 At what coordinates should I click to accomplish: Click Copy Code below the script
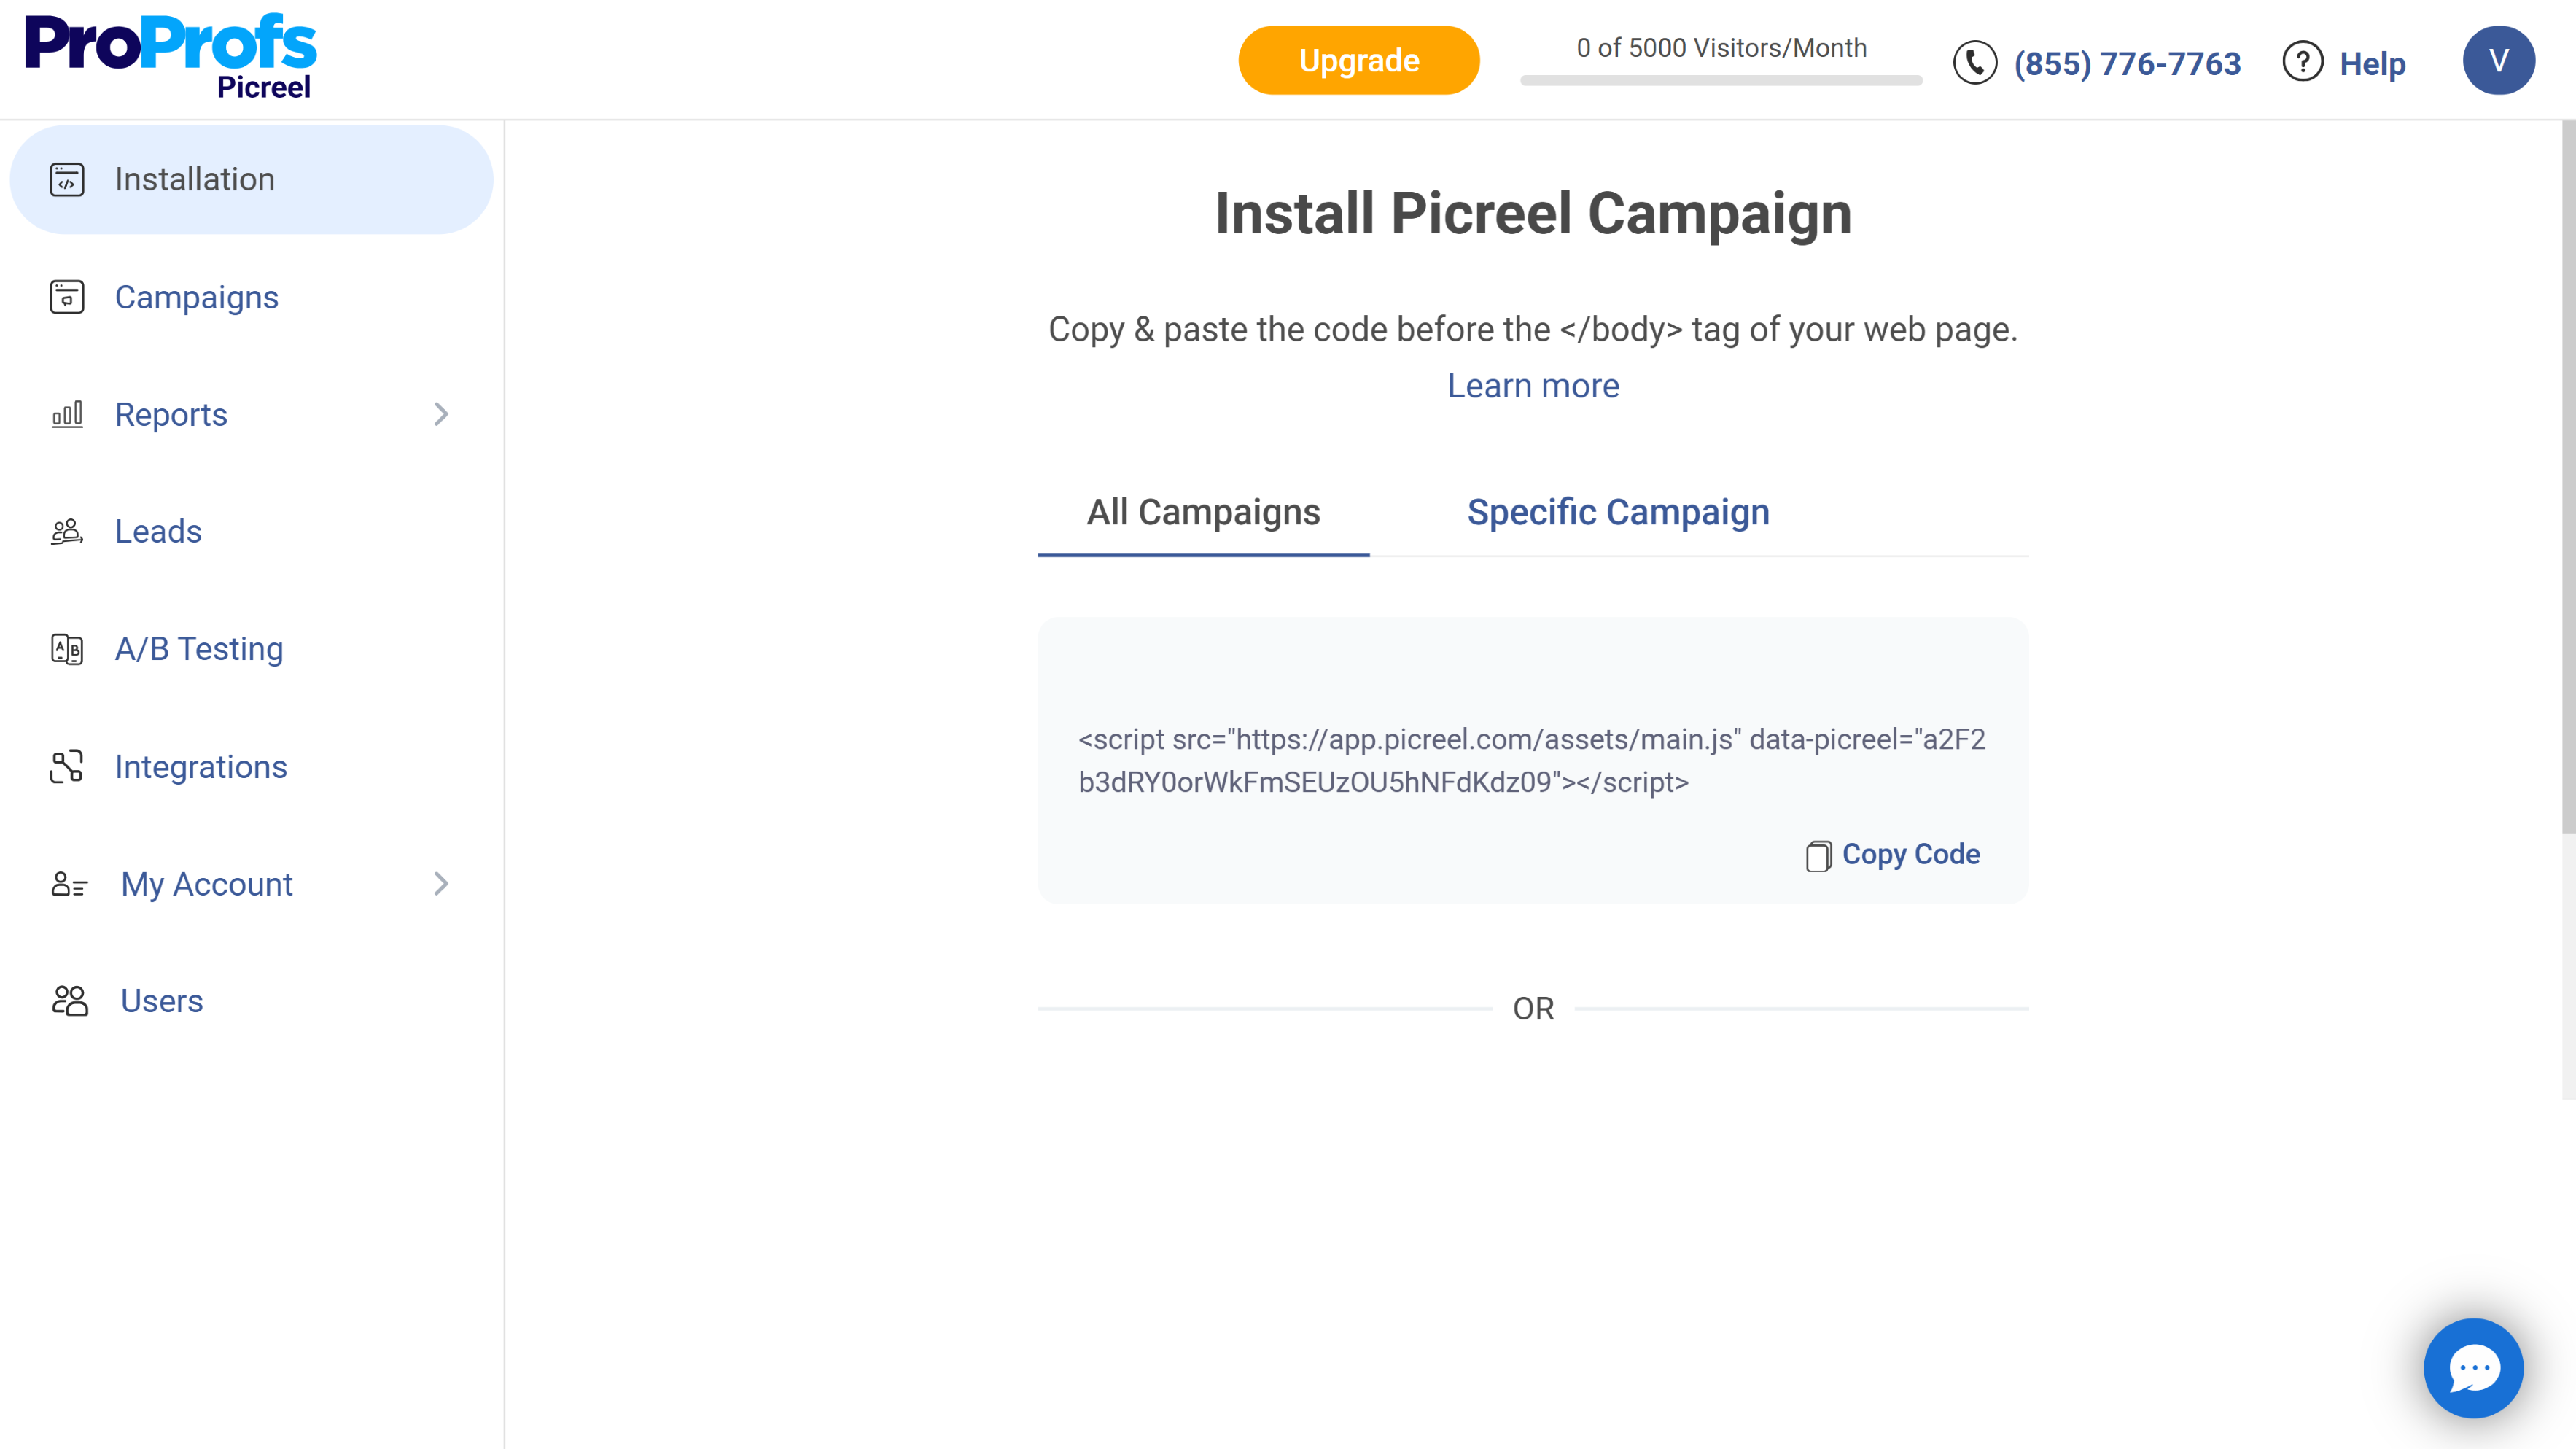(x=1893, y=855)
